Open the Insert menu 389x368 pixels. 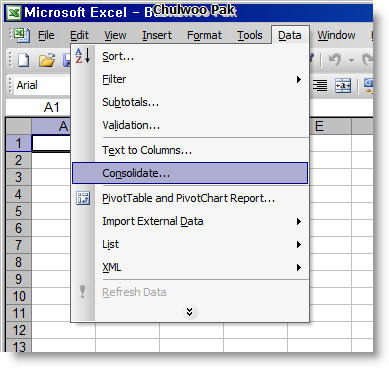click(x=157, y=35)
